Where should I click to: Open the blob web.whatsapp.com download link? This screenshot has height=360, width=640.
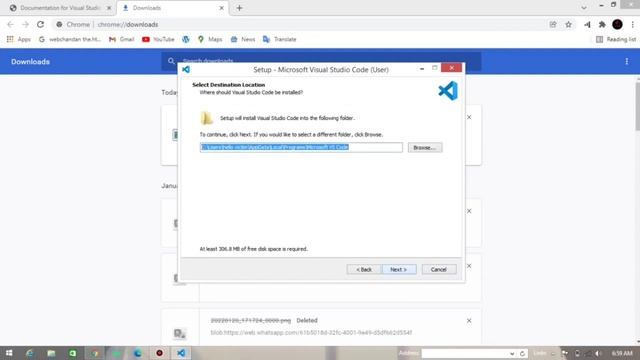click(x=311, y=333)
